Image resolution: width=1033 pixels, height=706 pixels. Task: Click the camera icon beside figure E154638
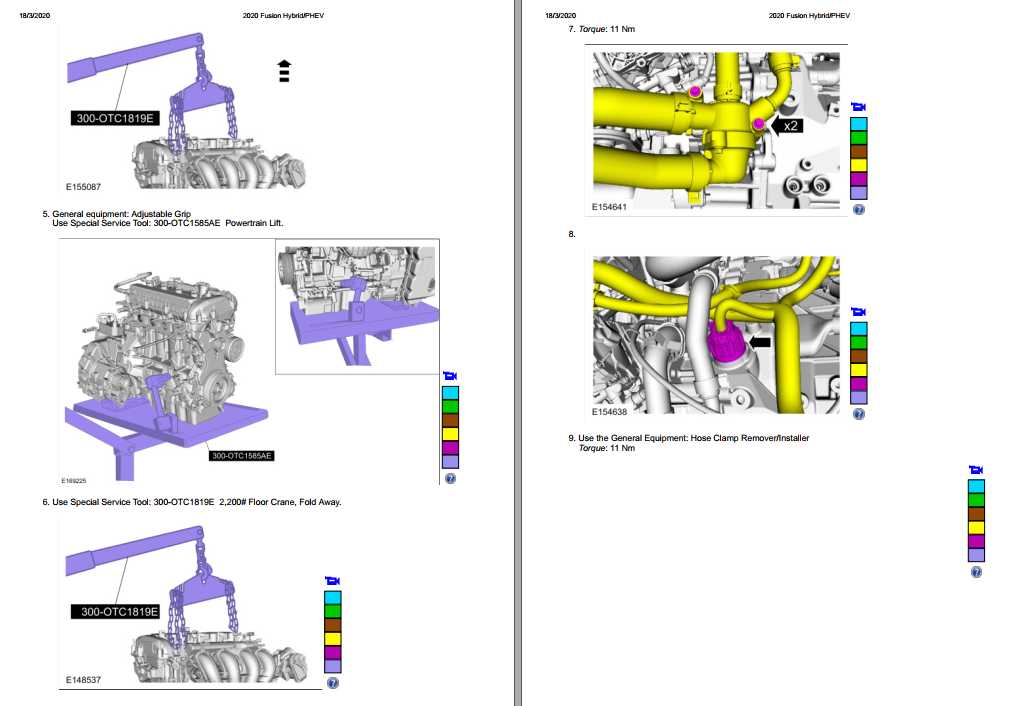[858, 312]
